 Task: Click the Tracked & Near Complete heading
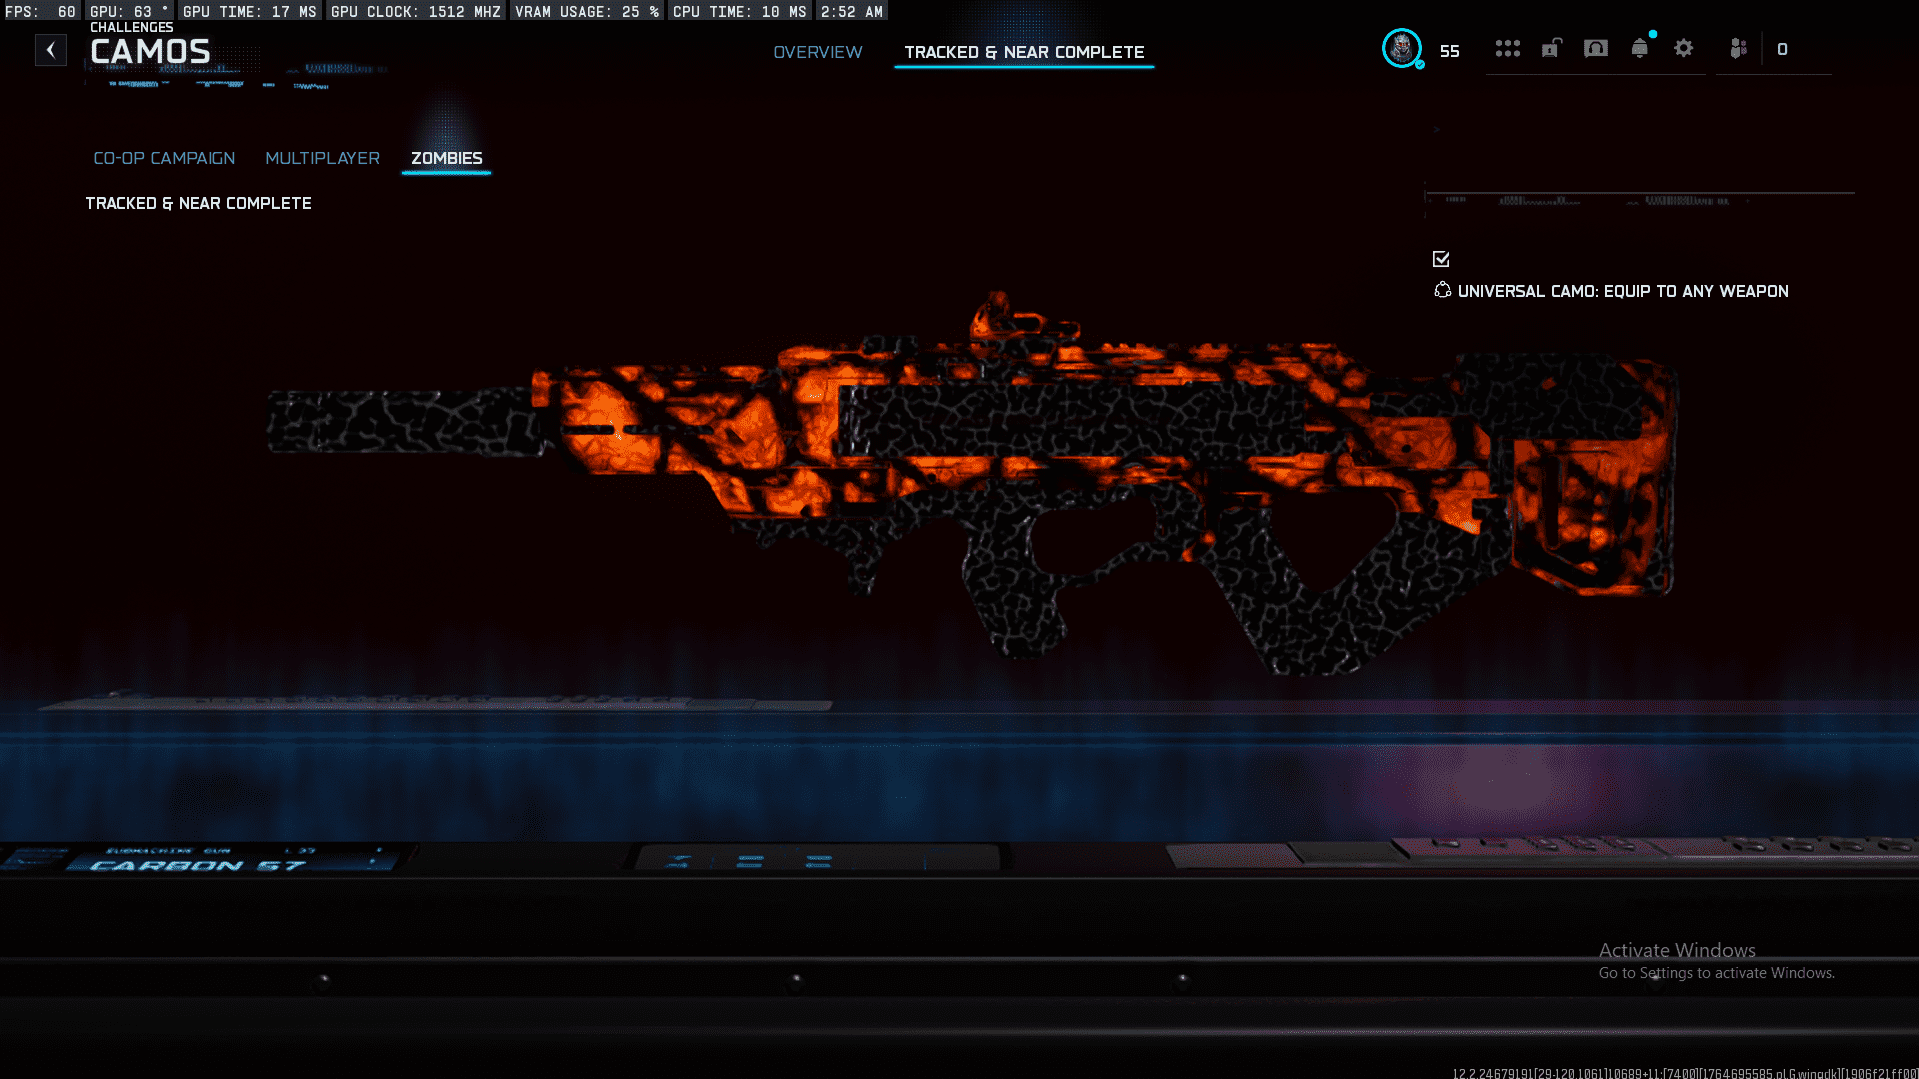[198, 203]
